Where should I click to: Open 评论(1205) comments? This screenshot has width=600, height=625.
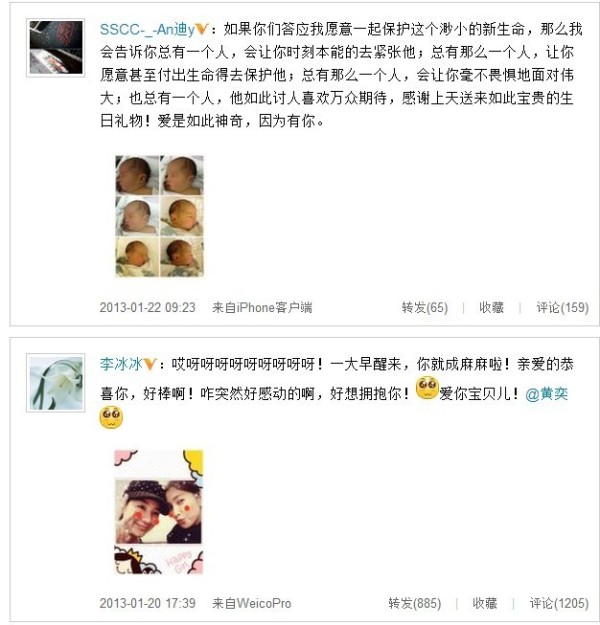559,603
